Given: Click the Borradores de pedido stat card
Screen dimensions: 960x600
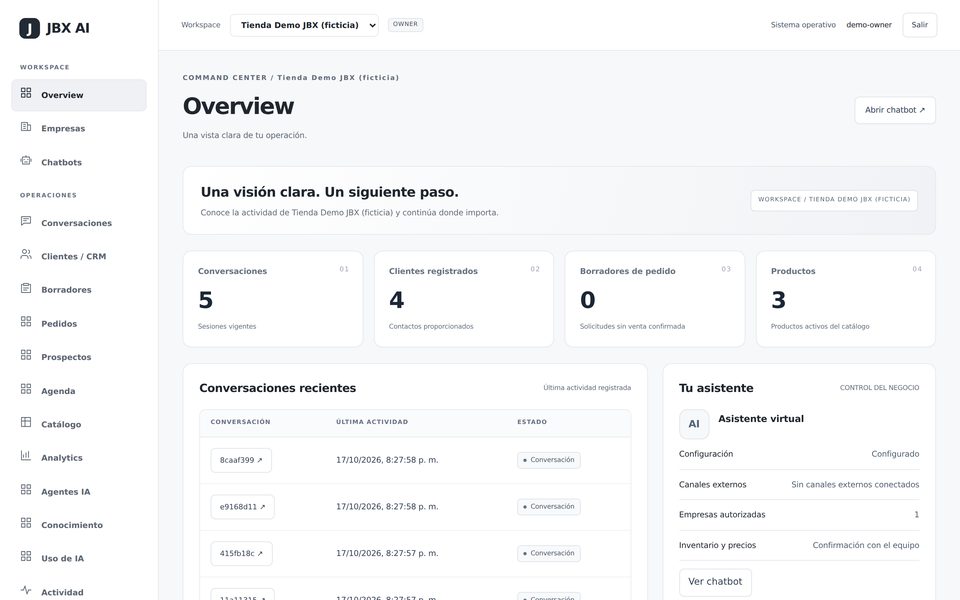Looking at the screenshot, I should pyautogui.click(x=655, y=299).
